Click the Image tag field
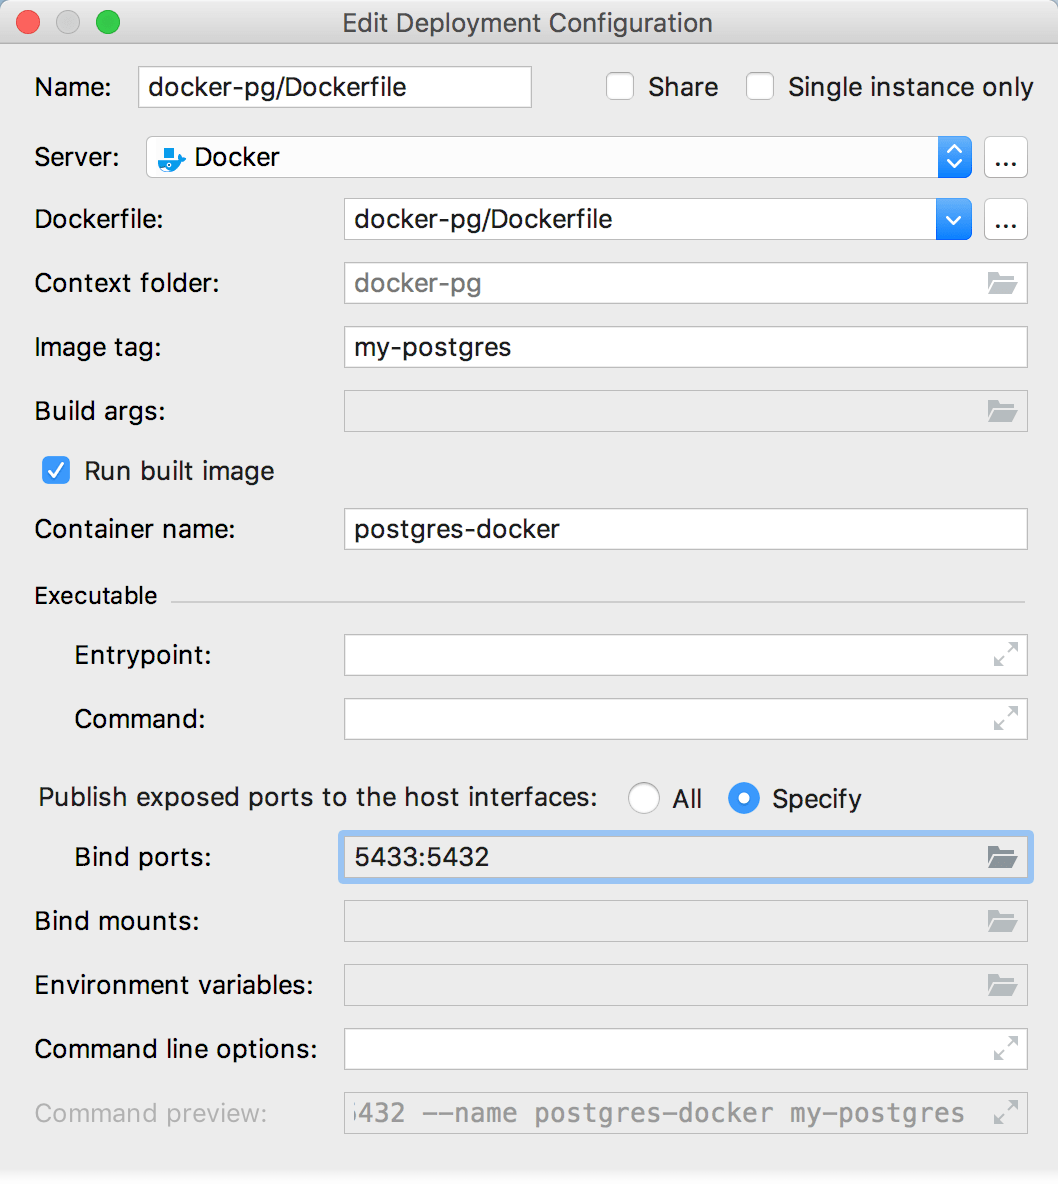1058x1188 pixels. [x=685, y=347]
